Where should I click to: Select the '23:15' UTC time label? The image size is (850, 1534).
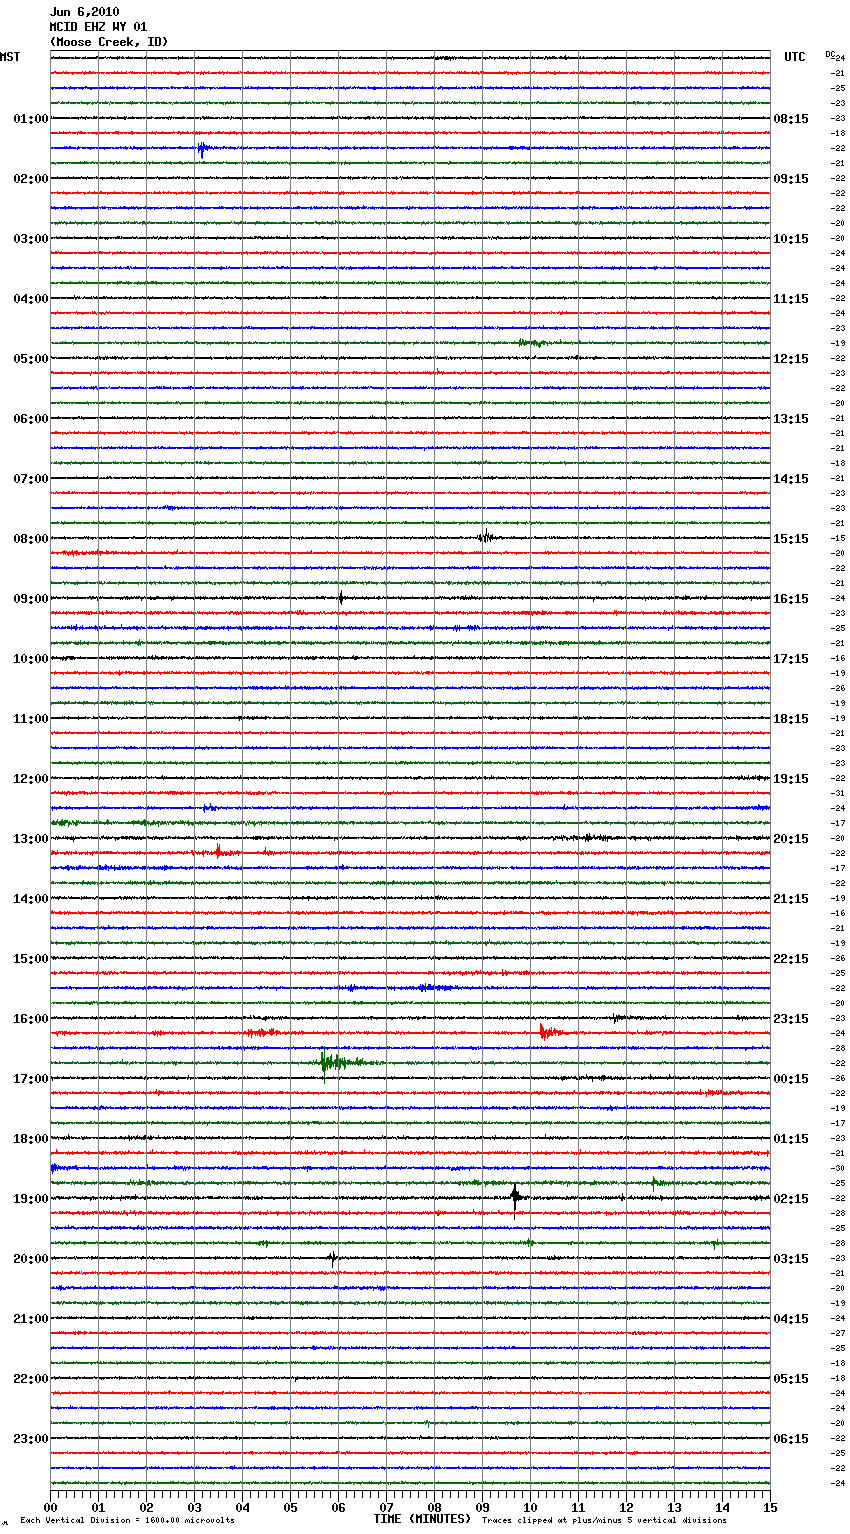(x=791, y=1019)
